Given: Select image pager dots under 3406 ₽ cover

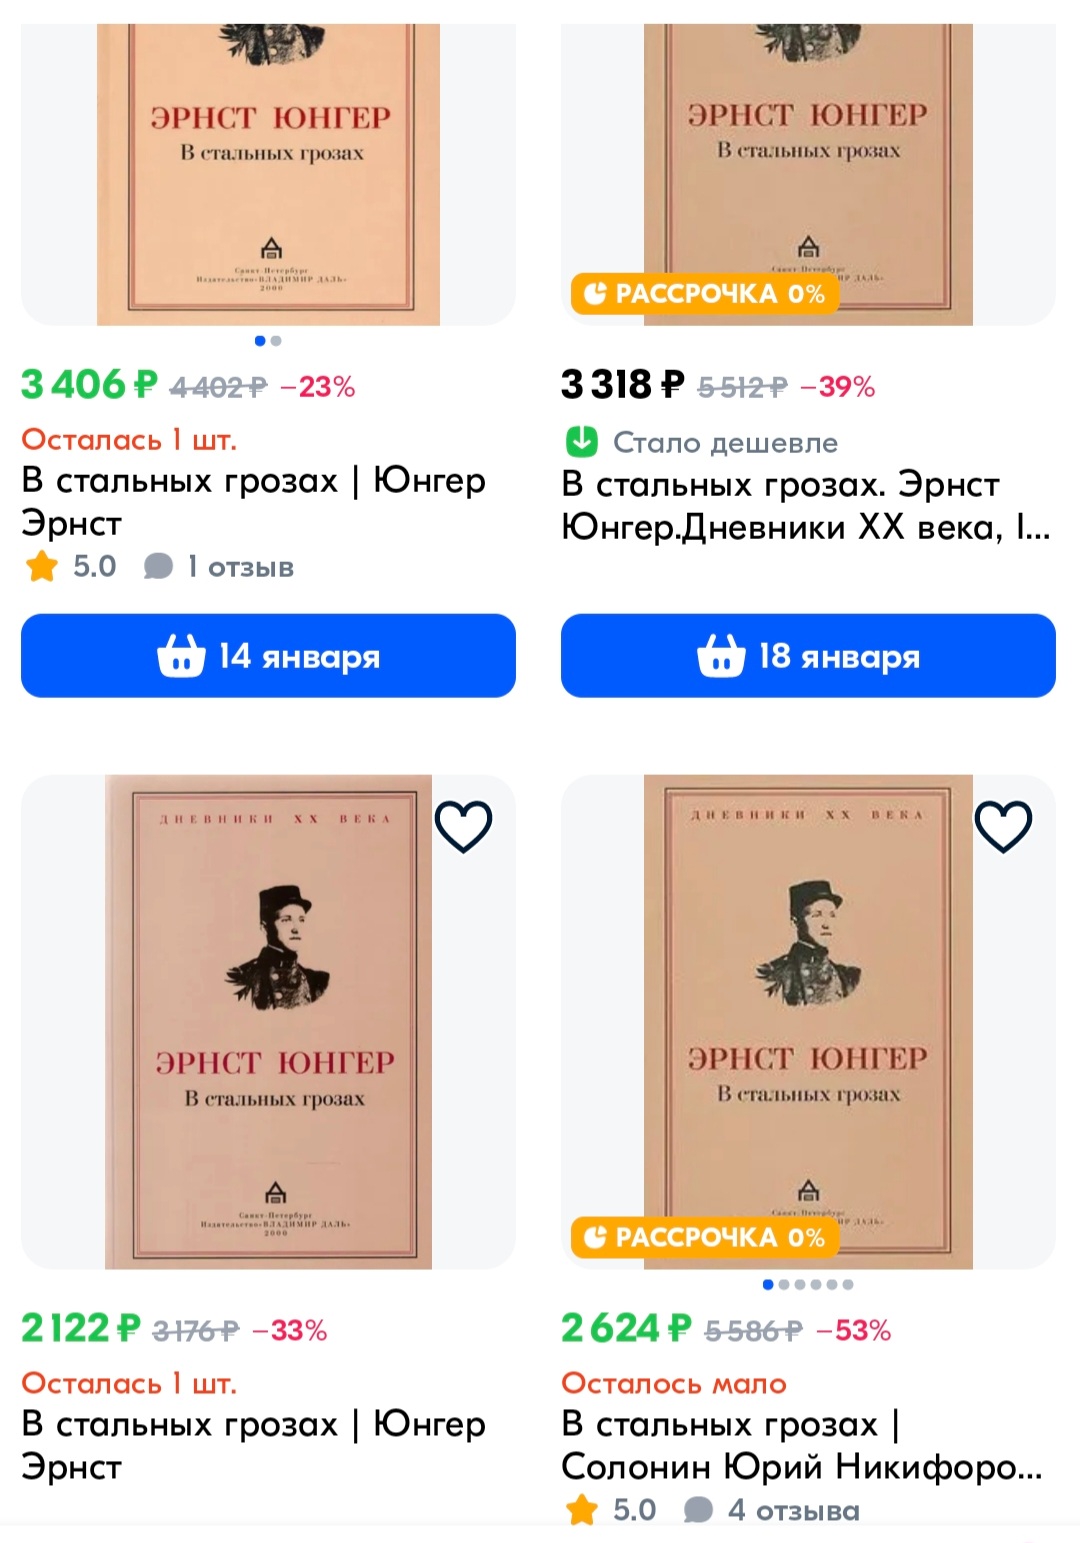Looking at the screenshot, I should point(268,341).
